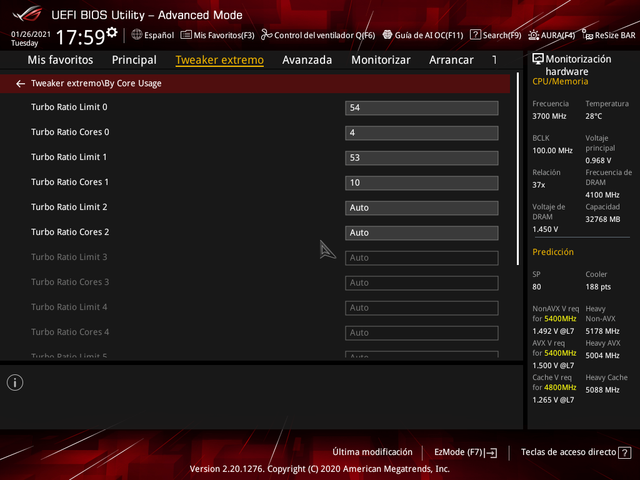Open AURA(F4) settings

551,35
